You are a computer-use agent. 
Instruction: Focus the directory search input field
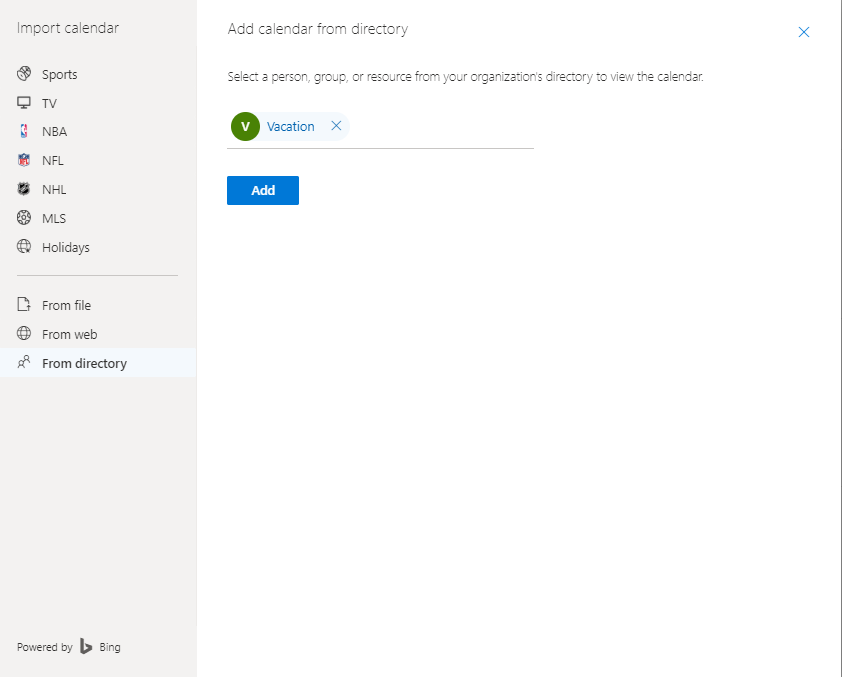440,127
